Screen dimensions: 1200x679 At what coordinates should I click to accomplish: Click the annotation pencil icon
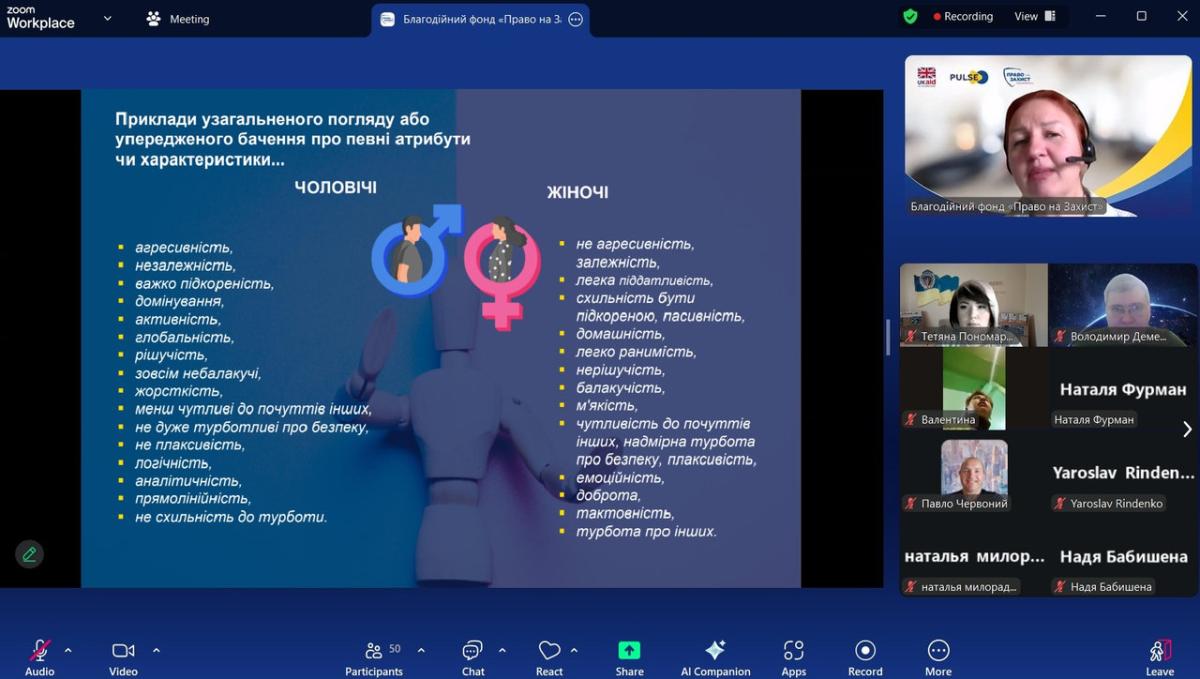(x=29, y=554)
